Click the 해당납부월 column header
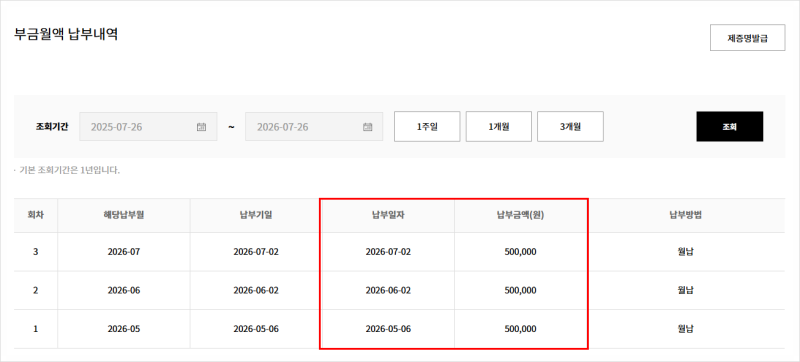Screen dimensions: 800x362 tap(124, 215)
